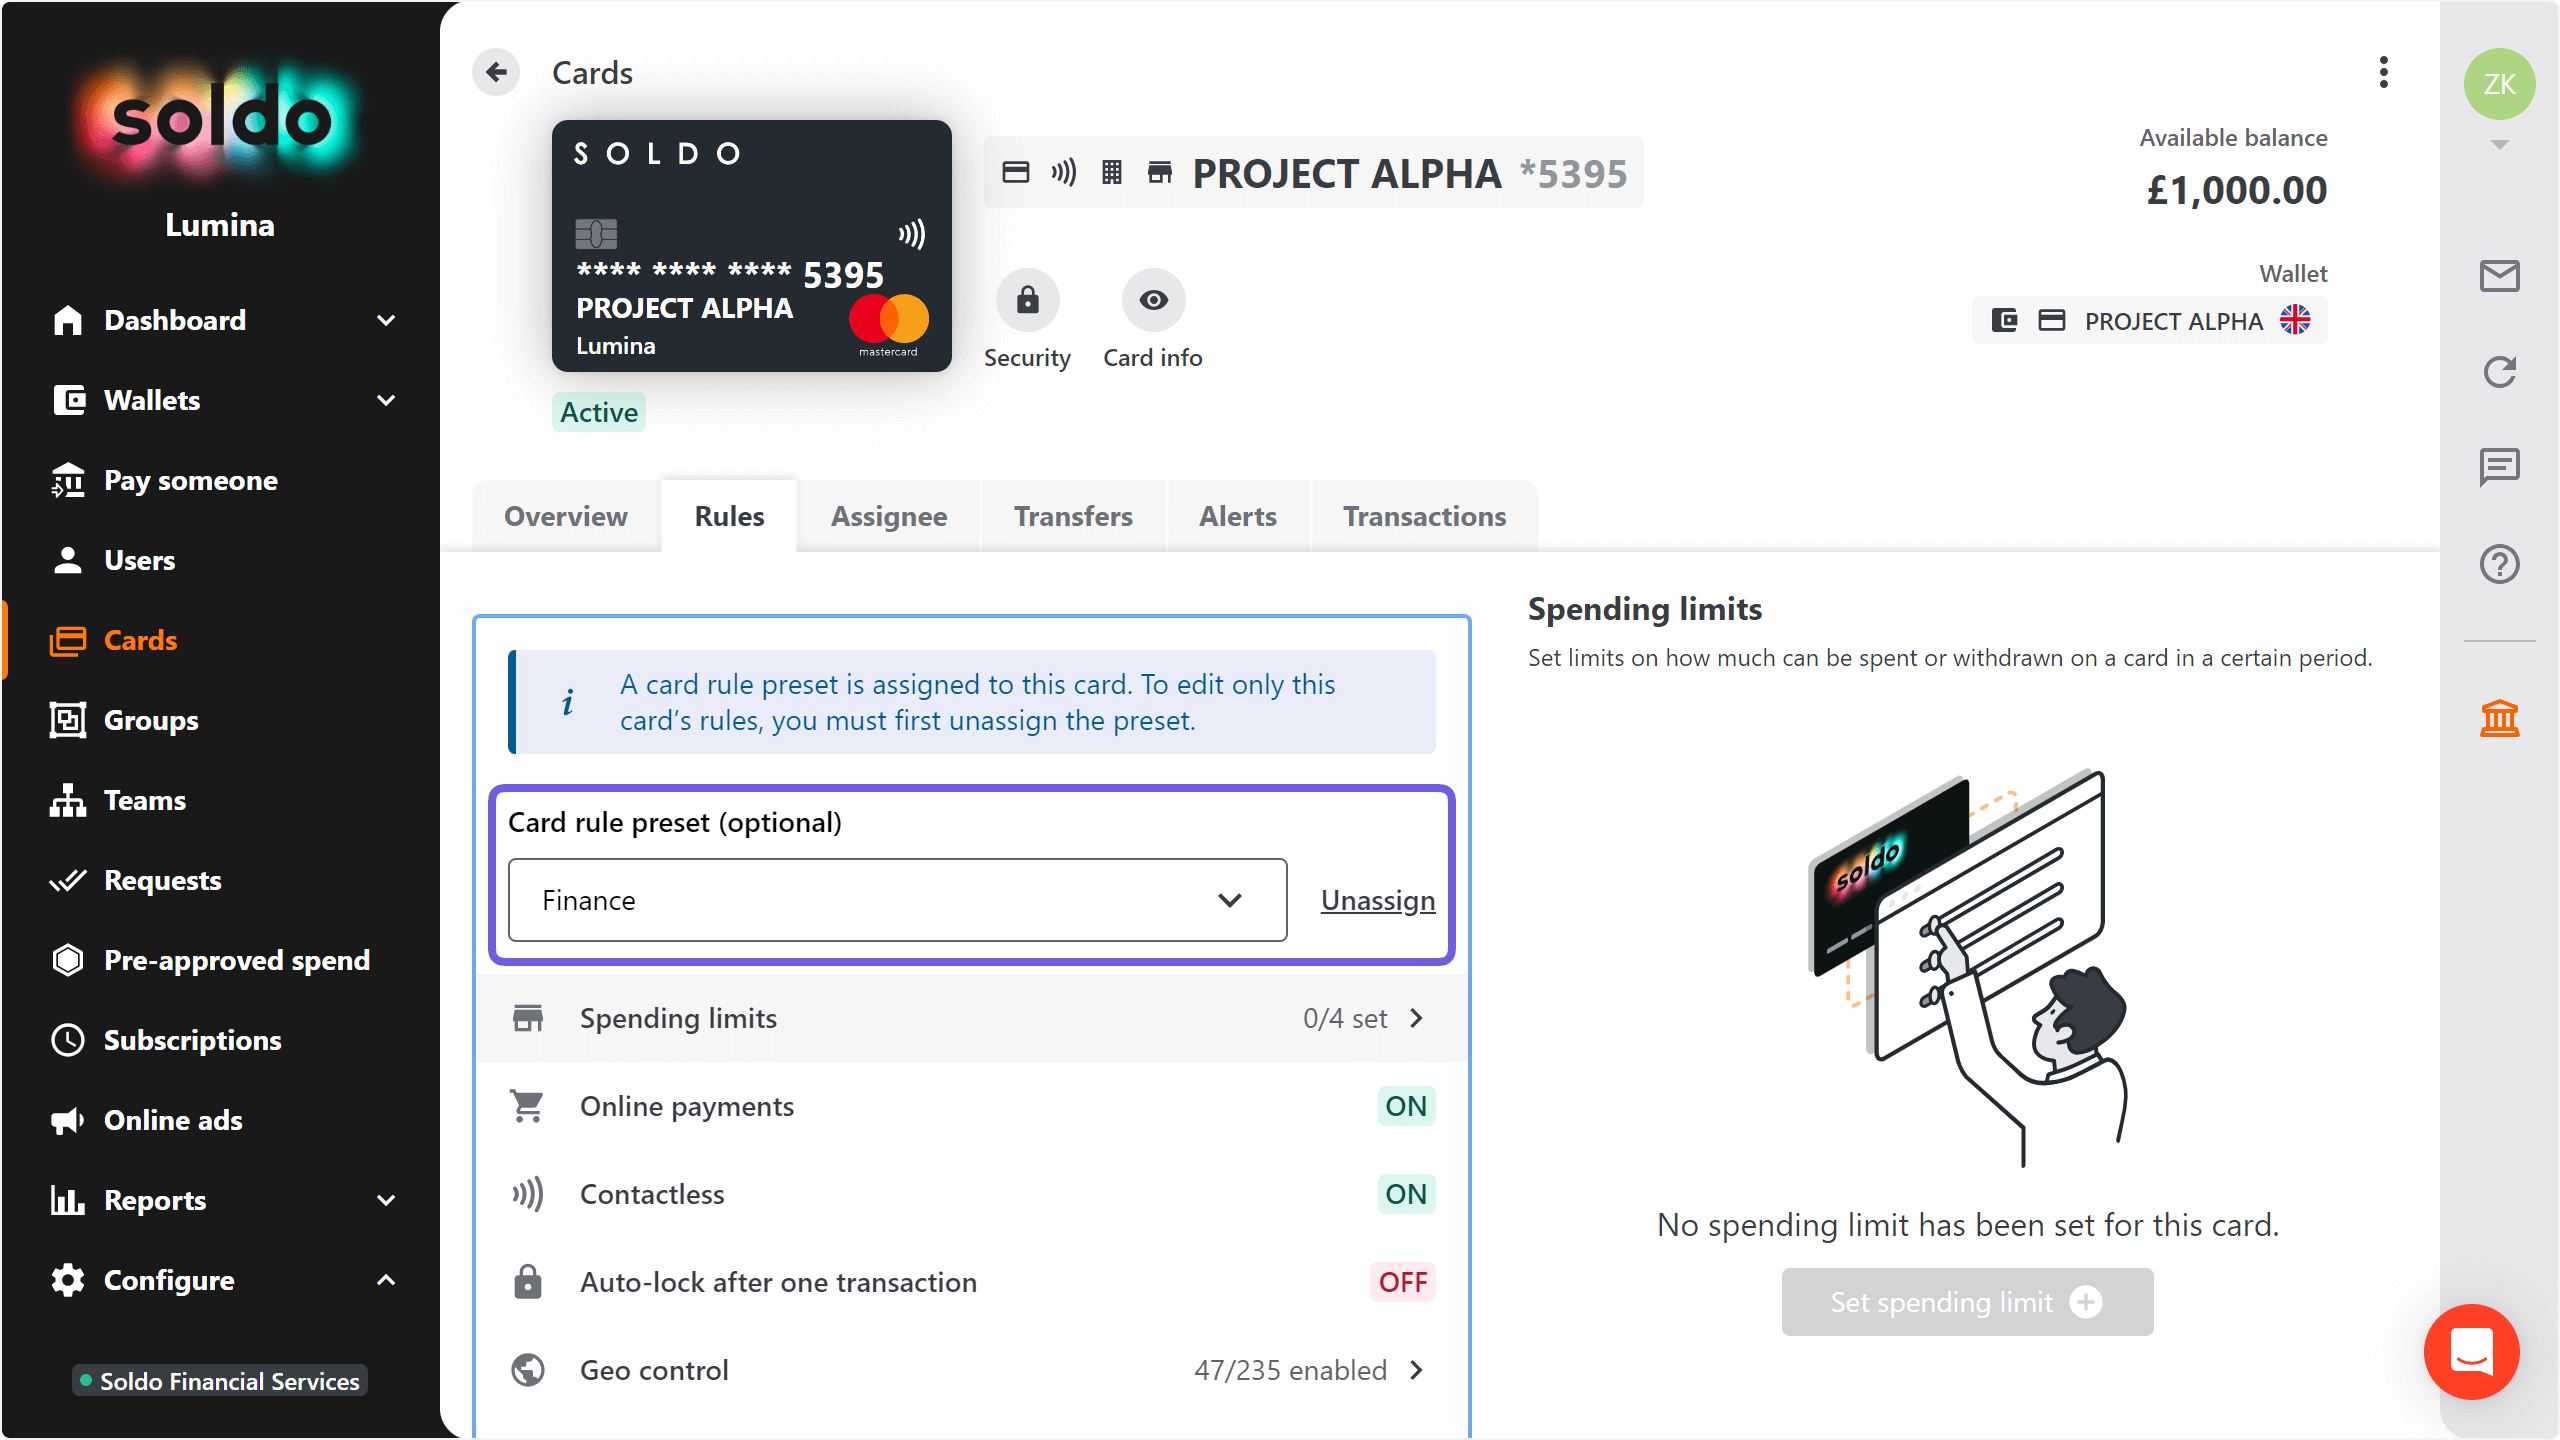Open the dropdown arrow below ZK avatar

click(2499, 144)
